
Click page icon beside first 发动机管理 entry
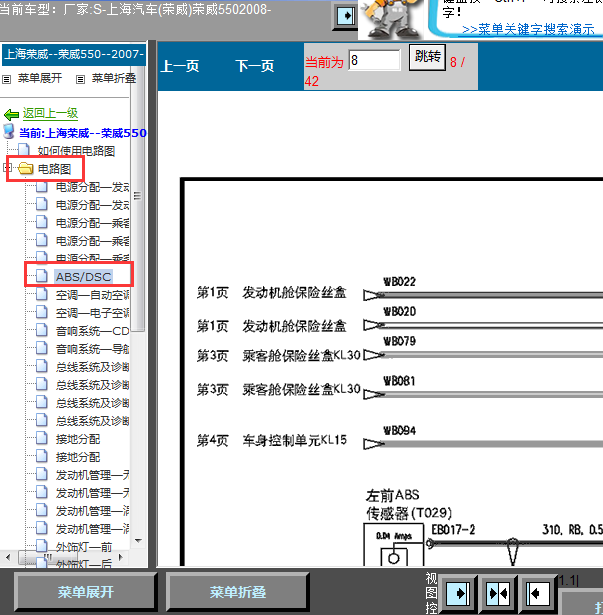pos(42,474)
